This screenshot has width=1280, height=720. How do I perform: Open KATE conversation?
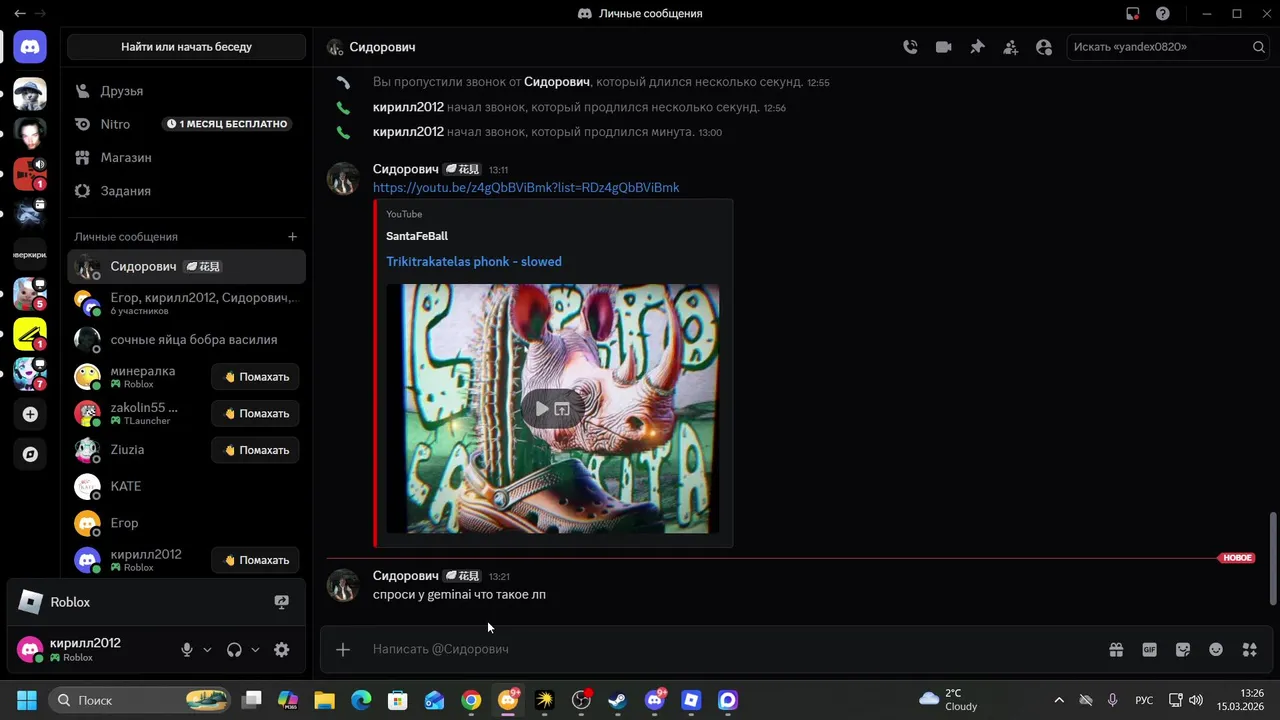click(x=186, y=487)
